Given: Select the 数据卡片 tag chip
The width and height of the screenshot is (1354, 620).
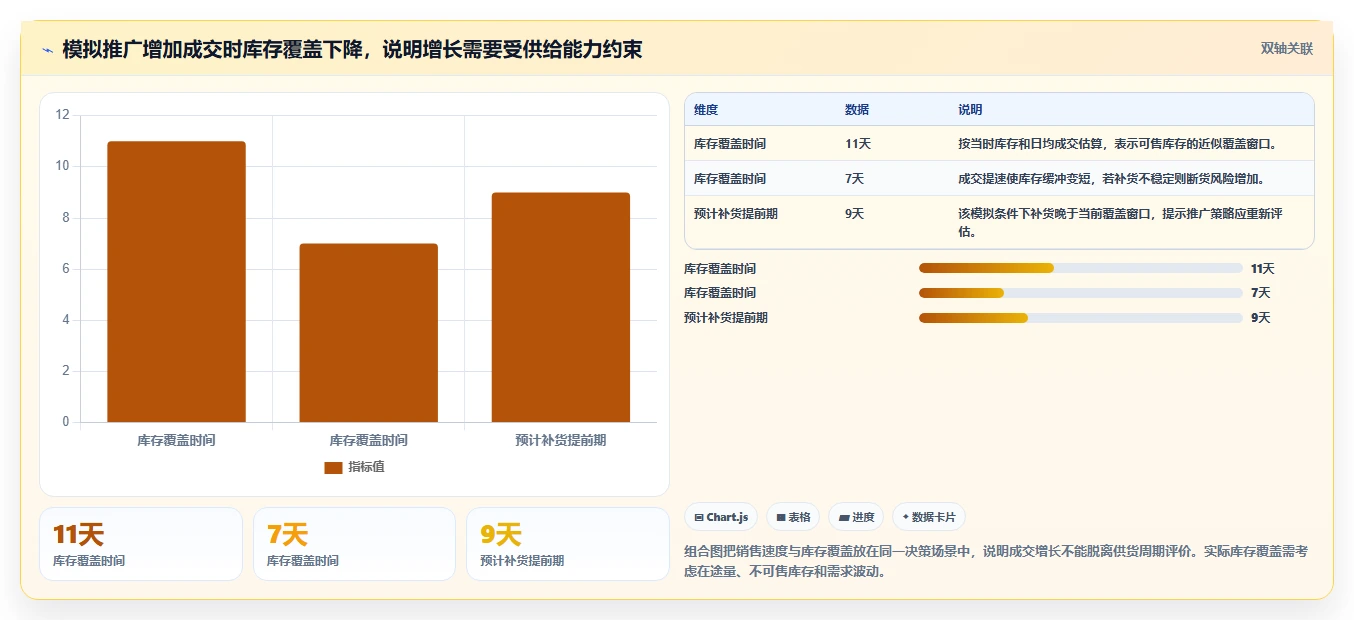Looking at the screenshot, I should (928, 517).
